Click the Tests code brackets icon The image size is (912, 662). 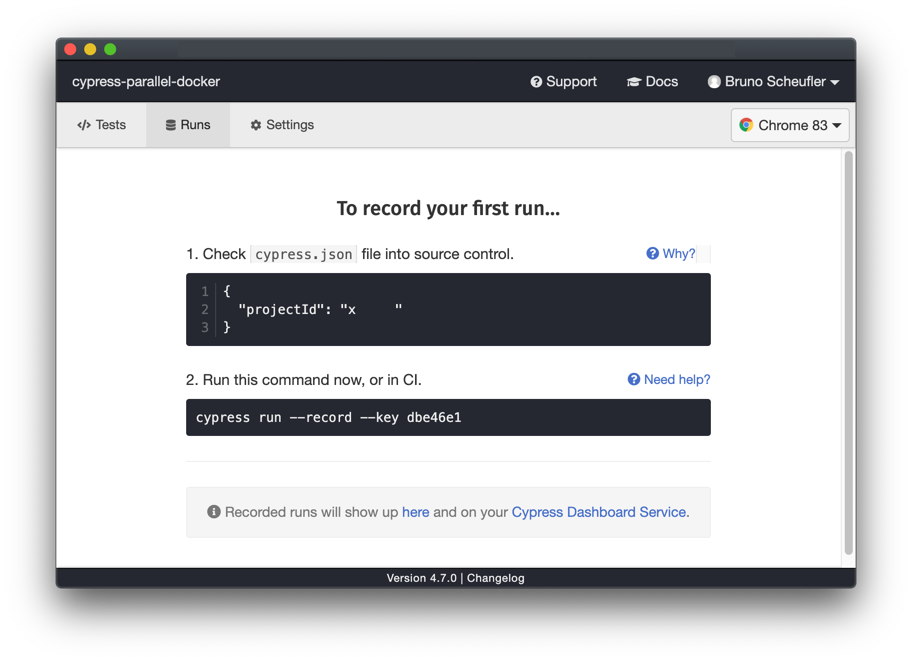point(84,125)
